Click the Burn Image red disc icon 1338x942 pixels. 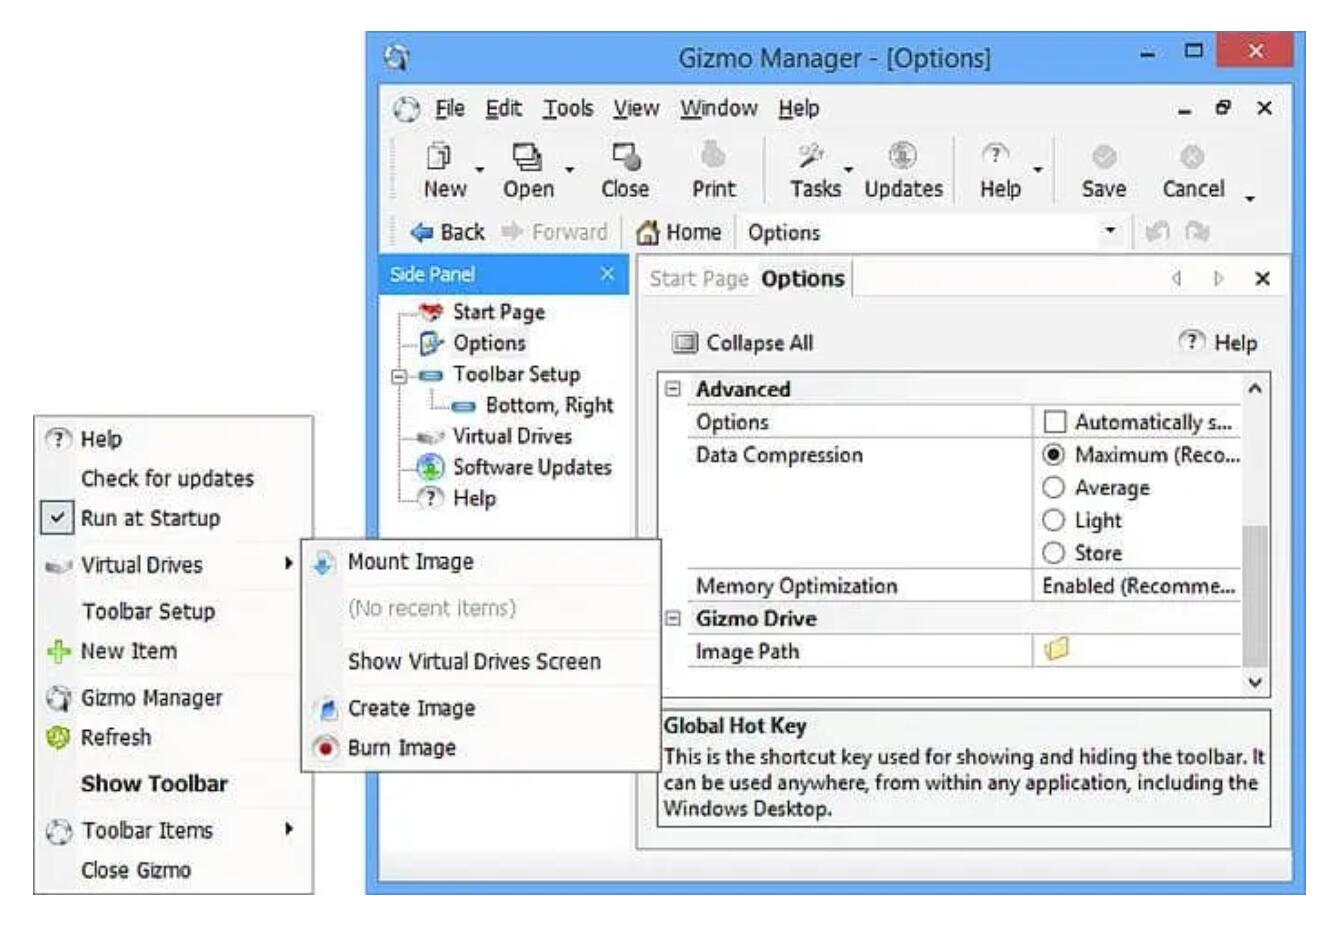[x=326, y=748]
